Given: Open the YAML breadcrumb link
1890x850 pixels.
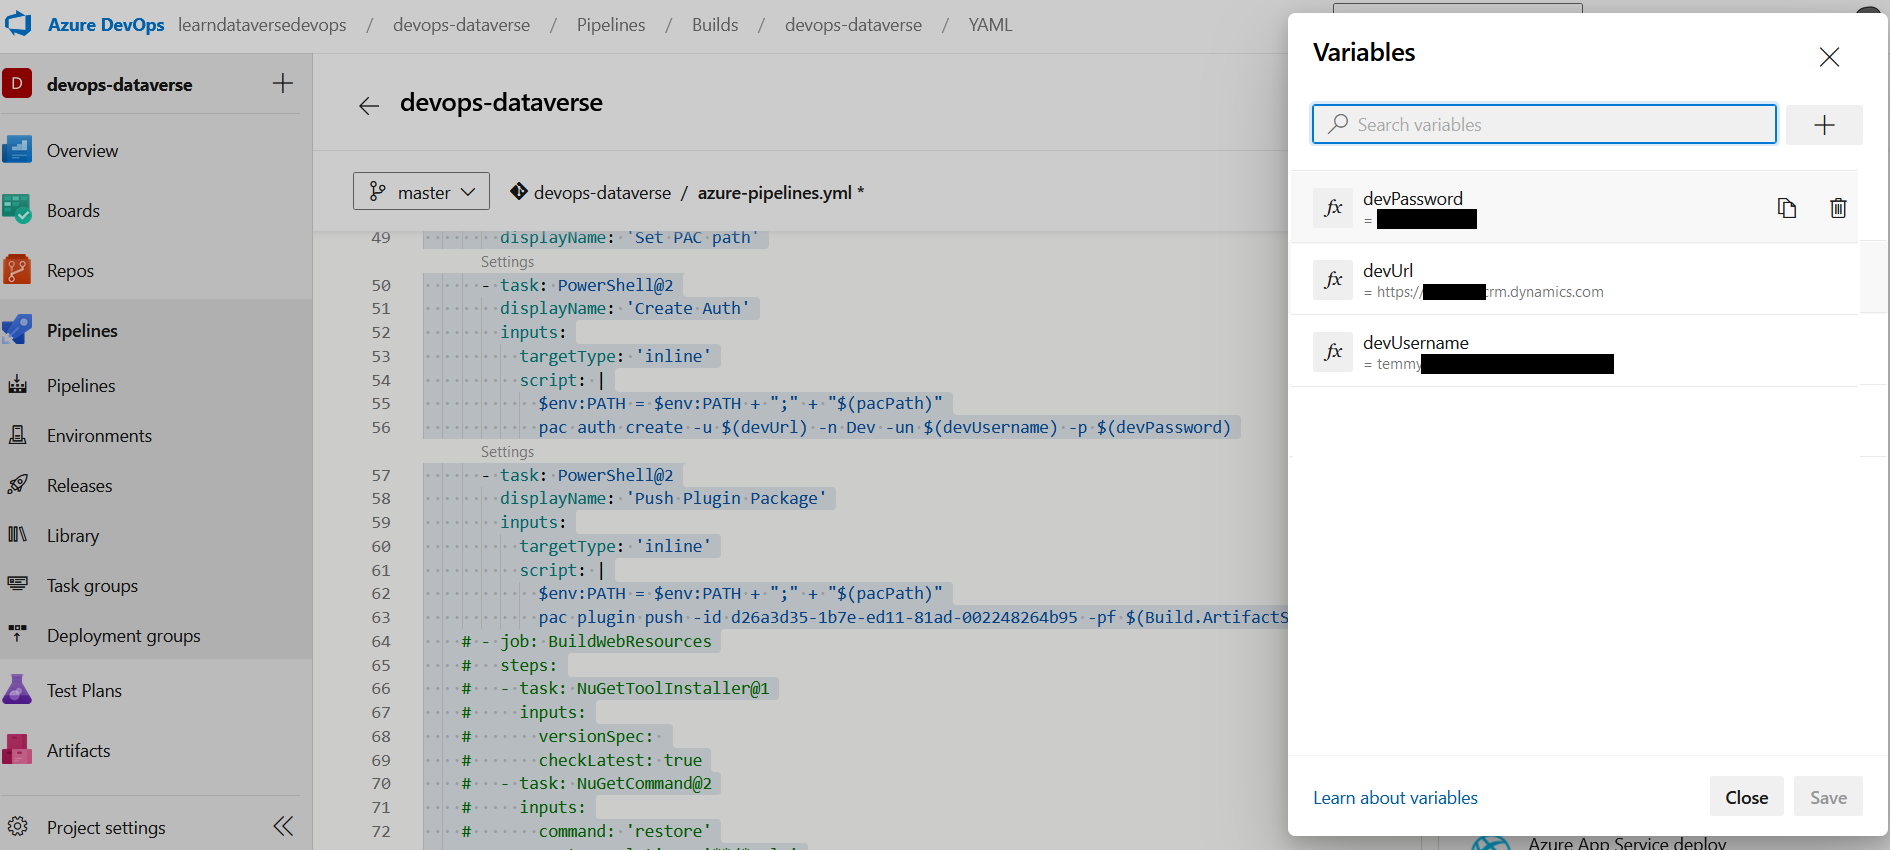Looking at the screenshot, I should point(990,25).
